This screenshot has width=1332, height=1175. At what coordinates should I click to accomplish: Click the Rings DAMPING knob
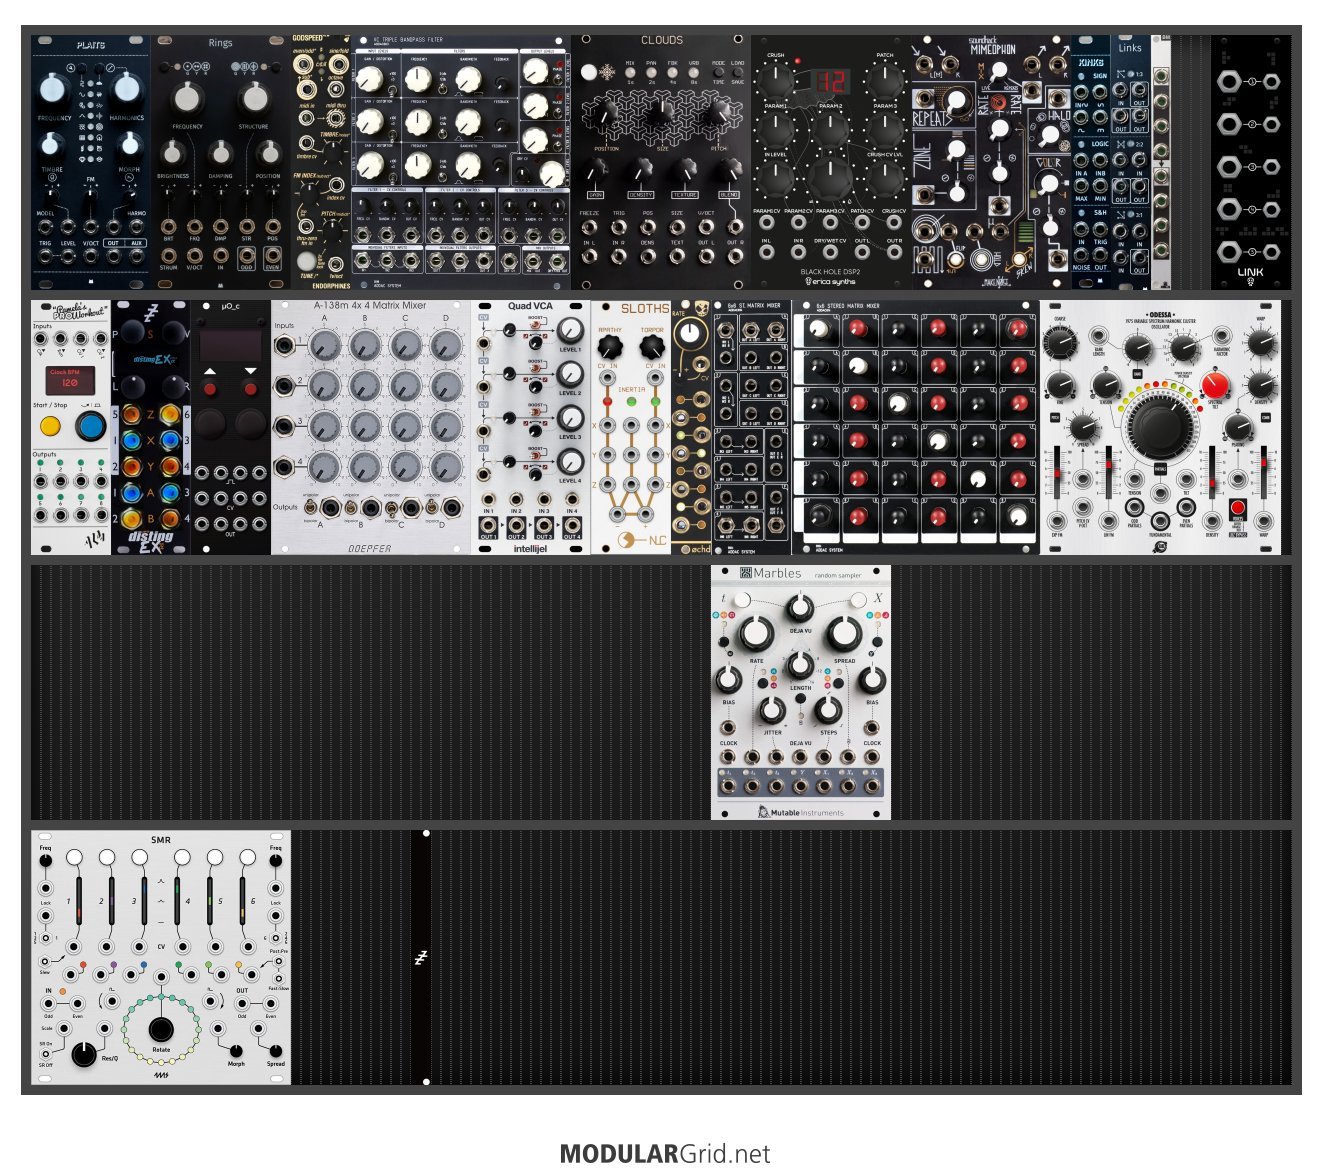point(220,153)
